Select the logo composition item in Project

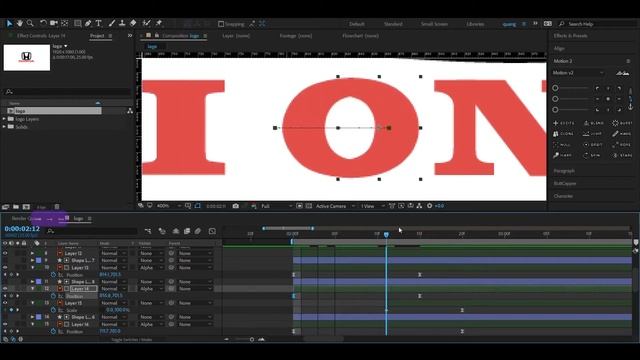click(x=54, y=111)
